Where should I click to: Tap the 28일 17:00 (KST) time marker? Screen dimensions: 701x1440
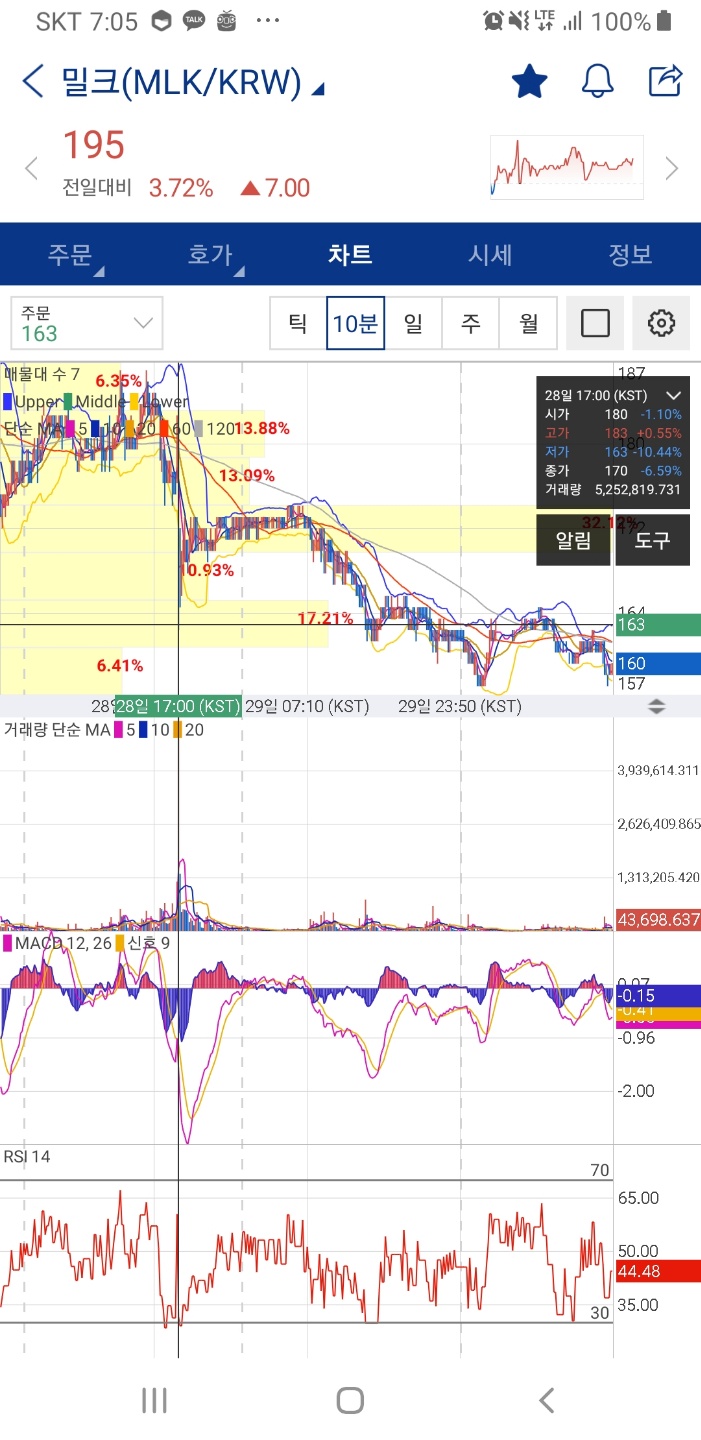tap(177, 706)
